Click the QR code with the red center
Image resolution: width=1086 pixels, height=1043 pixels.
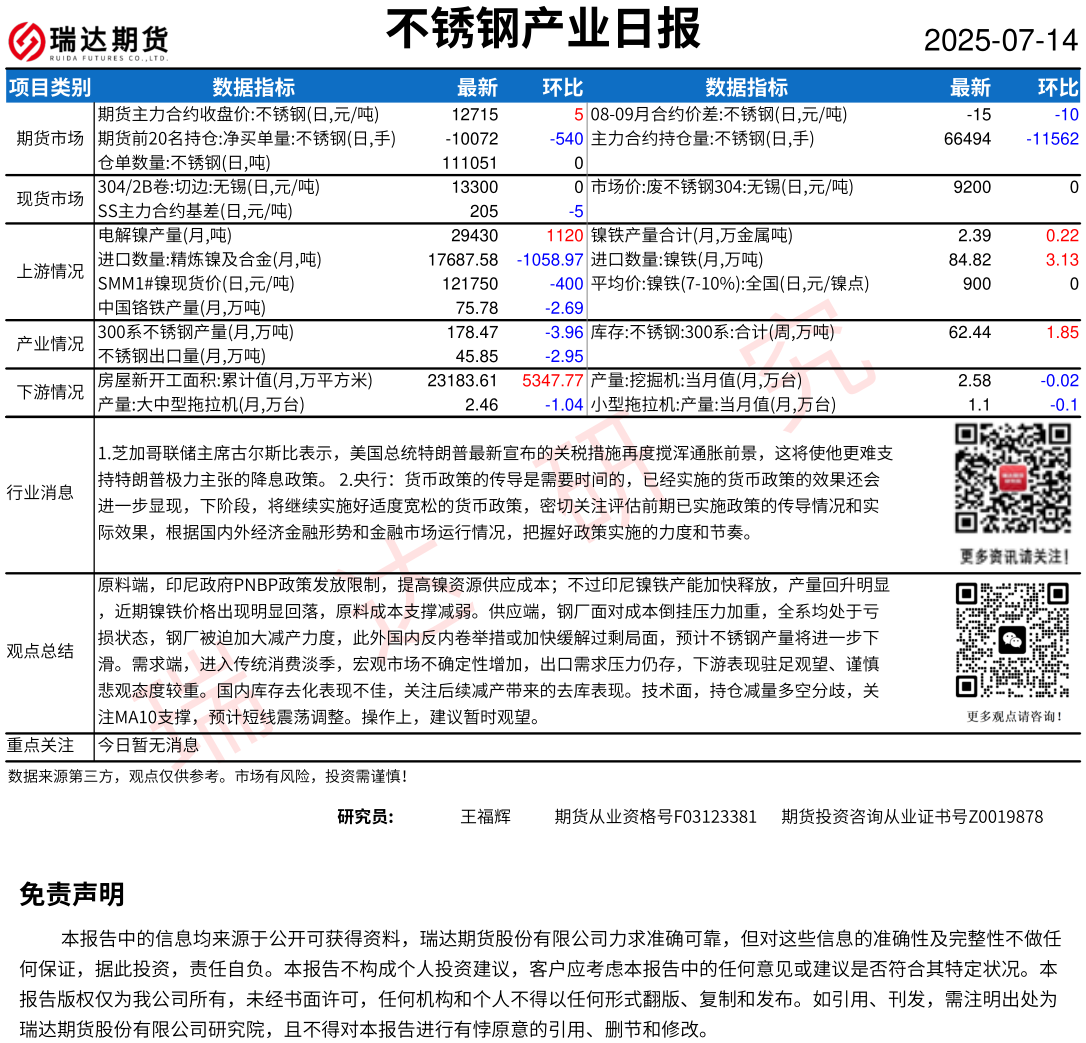[x=1013, y=478]
